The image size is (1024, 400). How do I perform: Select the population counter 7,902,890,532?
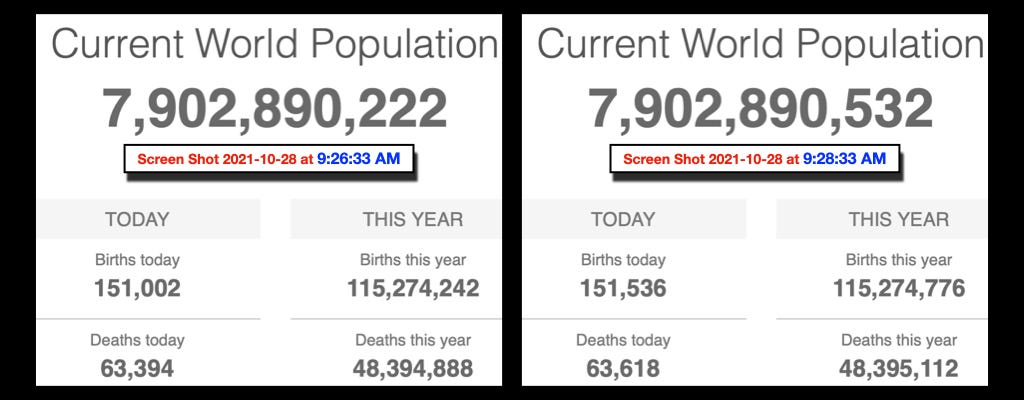761,108
